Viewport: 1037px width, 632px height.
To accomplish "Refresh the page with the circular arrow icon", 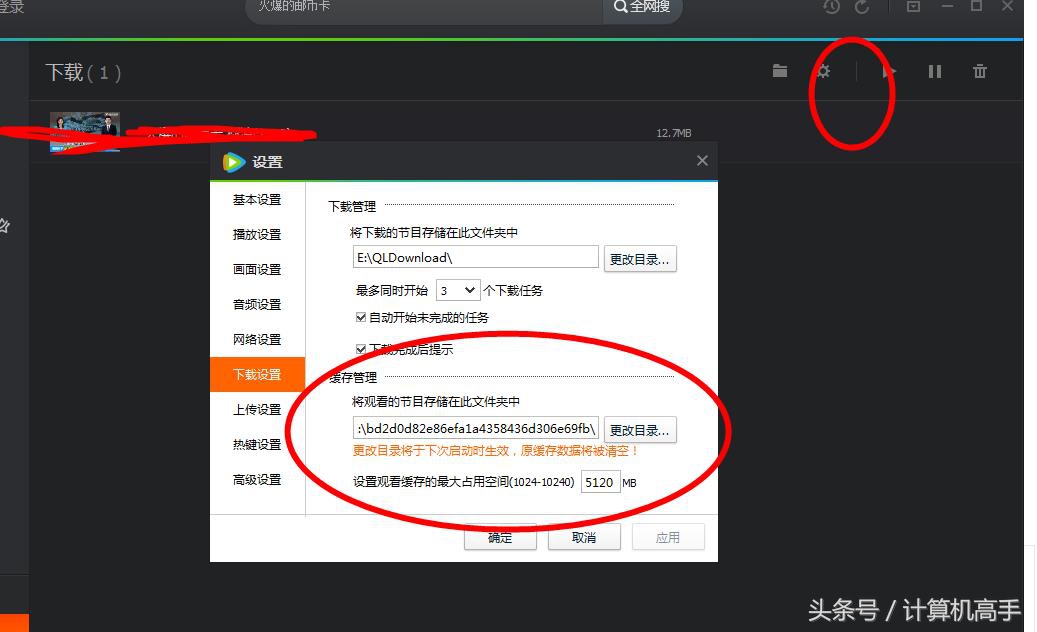I will click(x=861, y=8).
